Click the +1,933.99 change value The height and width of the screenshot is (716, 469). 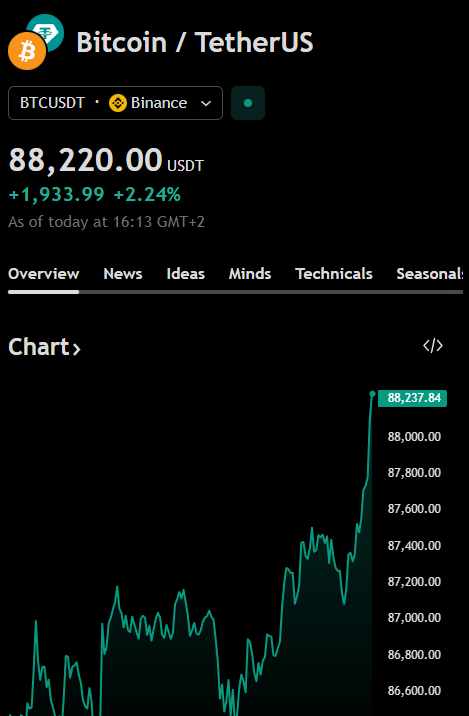coord(57,195)
